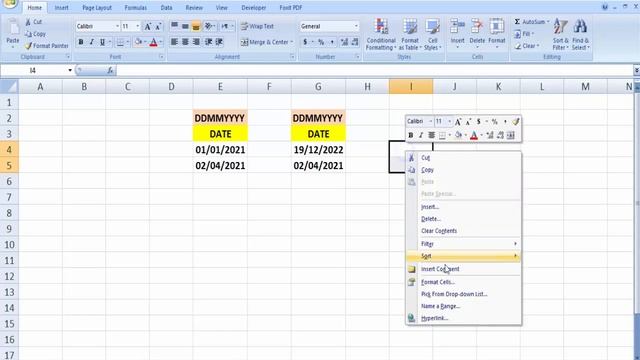
Task: Toggle ribbon align text left
Action: tap(174, 42)
